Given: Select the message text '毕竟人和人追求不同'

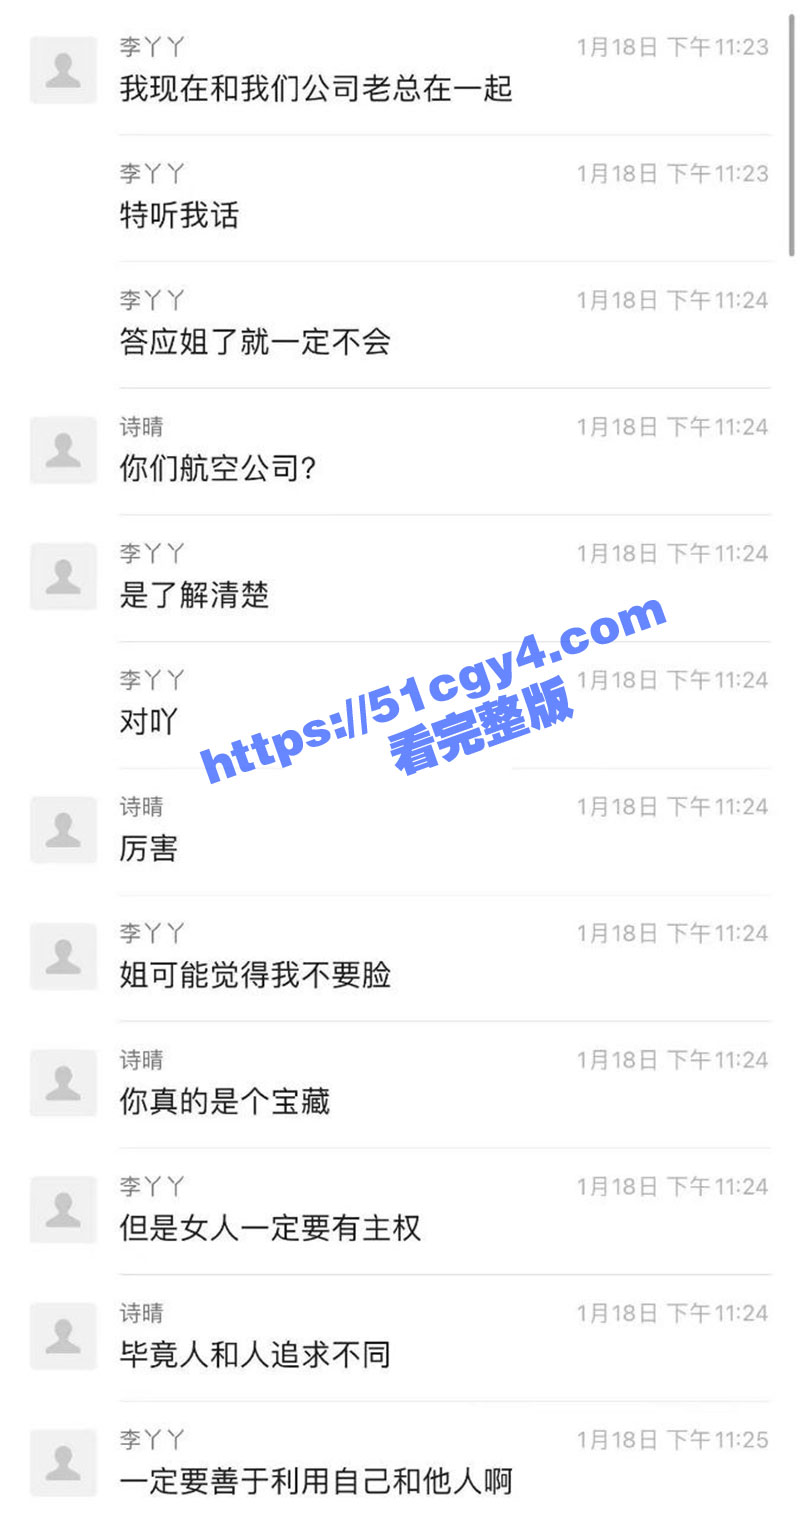Looking at the screenshot, I should (x=255, y=1355).
